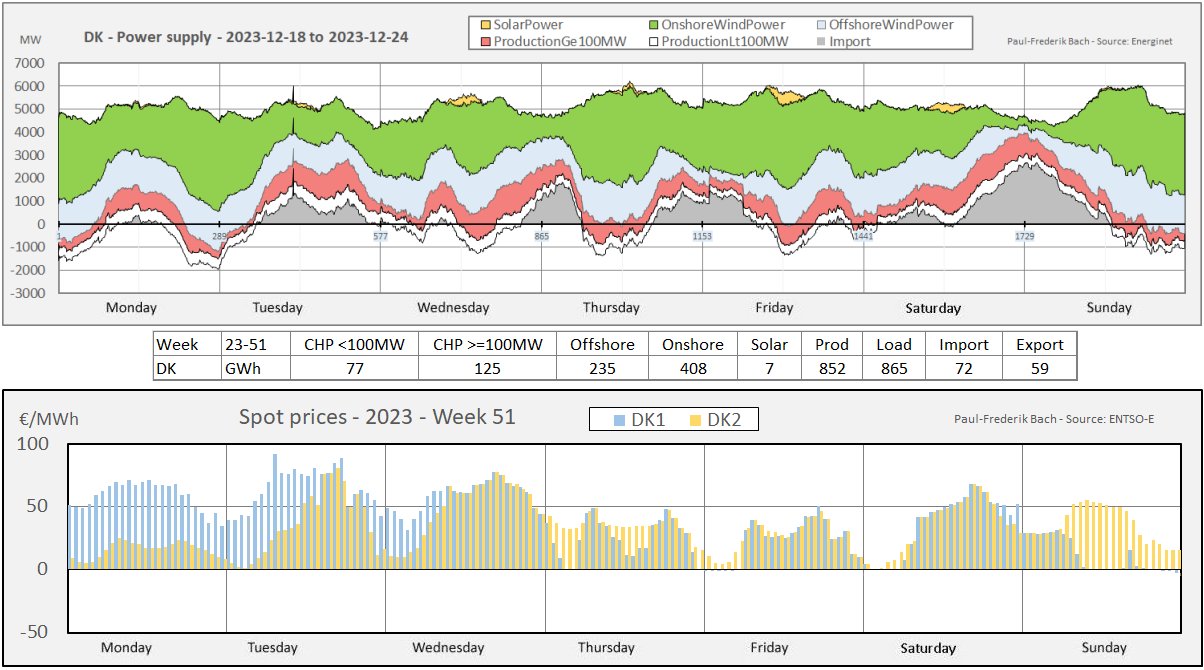Select the Export header cell in table
The image size is (1204, 670).
coord(1039,344)
